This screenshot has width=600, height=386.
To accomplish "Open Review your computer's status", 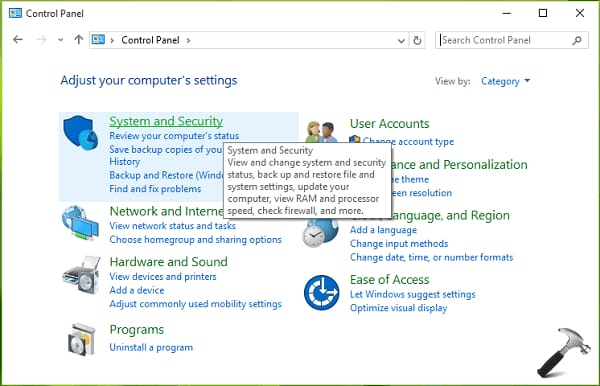I will coord(174,136).
